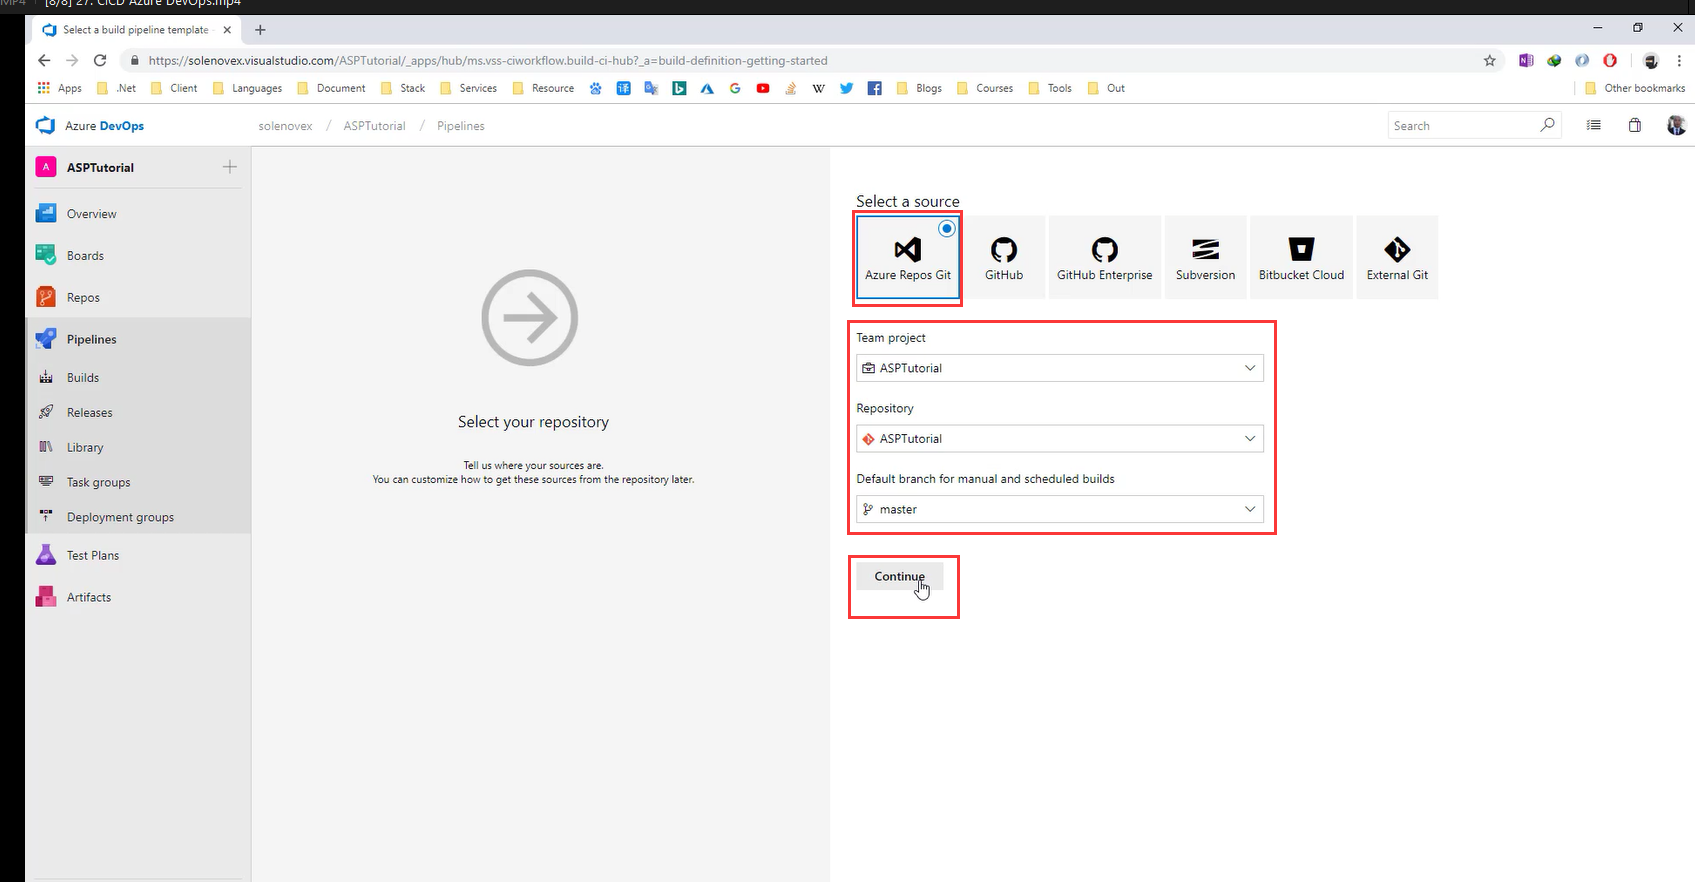Select Azure Repos Git as source

click(908, 258)
